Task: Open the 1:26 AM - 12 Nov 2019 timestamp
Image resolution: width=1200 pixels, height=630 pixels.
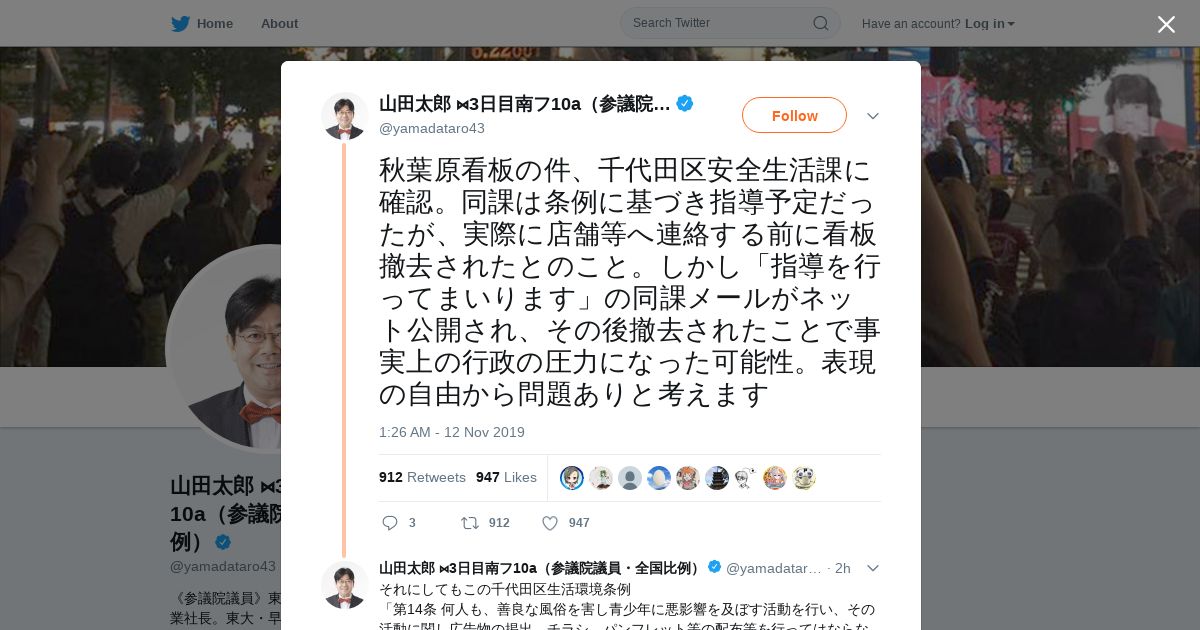Action: coord(452,432)
